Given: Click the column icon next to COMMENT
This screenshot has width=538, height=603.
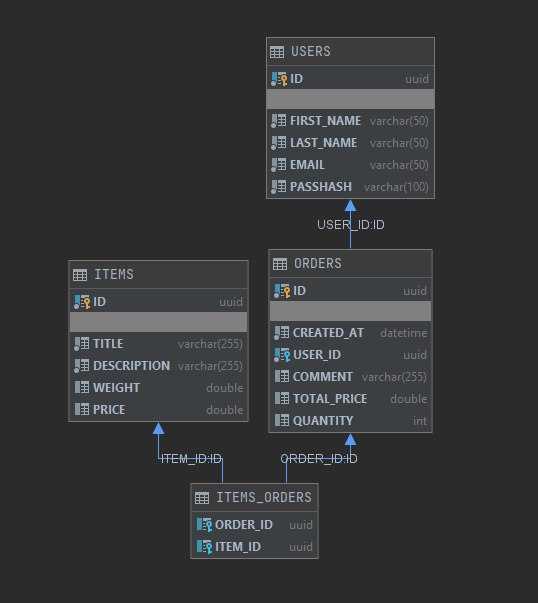Looking at the screenshot, I should (282, 376).
